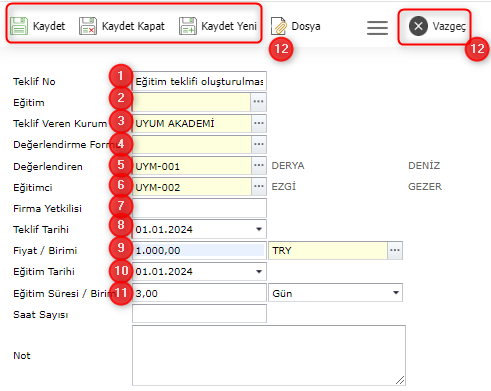This screenshot has width=491, height=391.
Task: Click the TRY currency field
Action: 328,250
